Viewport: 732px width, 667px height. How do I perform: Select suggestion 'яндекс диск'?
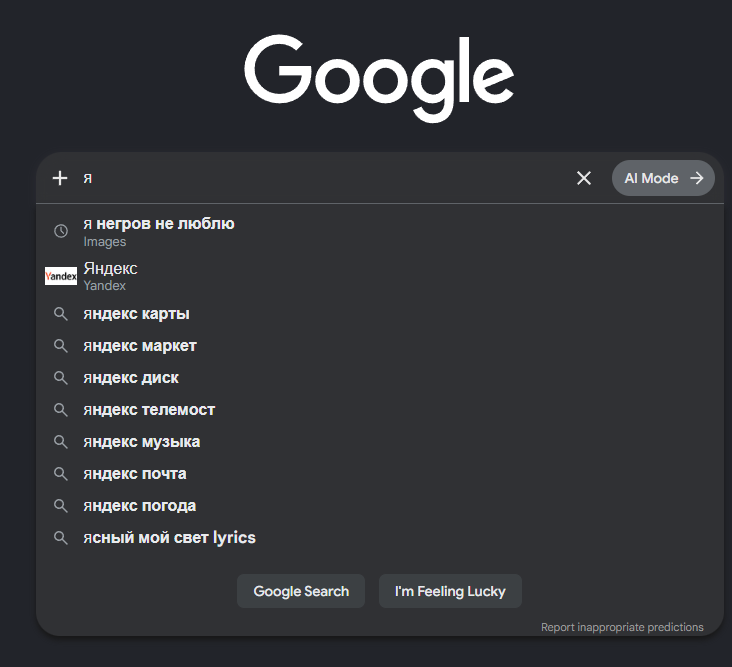380,378
